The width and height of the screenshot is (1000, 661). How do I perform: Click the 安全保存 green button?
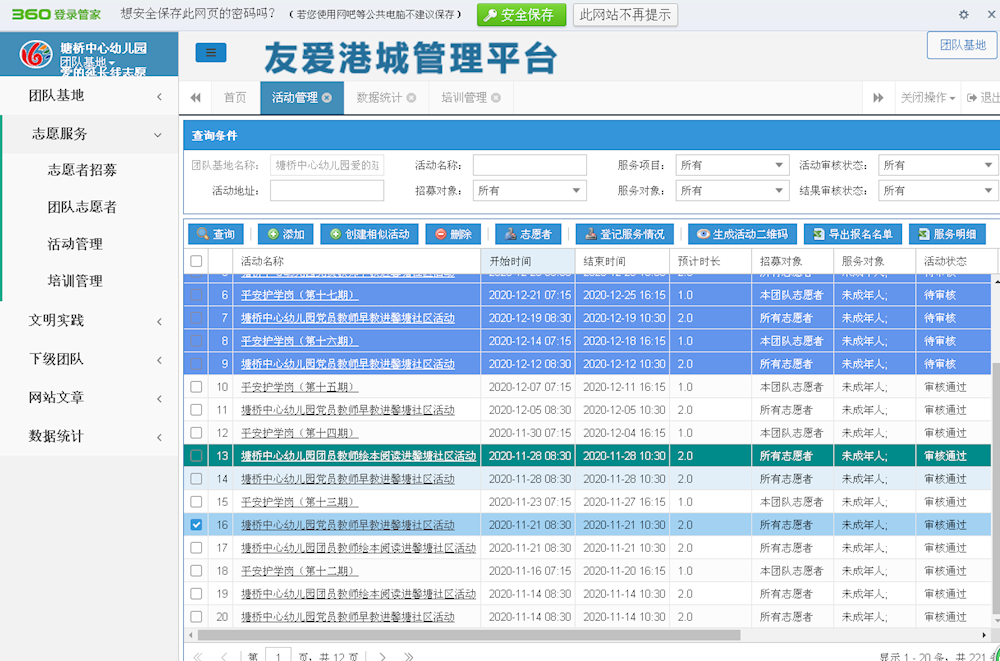point(521,14)
